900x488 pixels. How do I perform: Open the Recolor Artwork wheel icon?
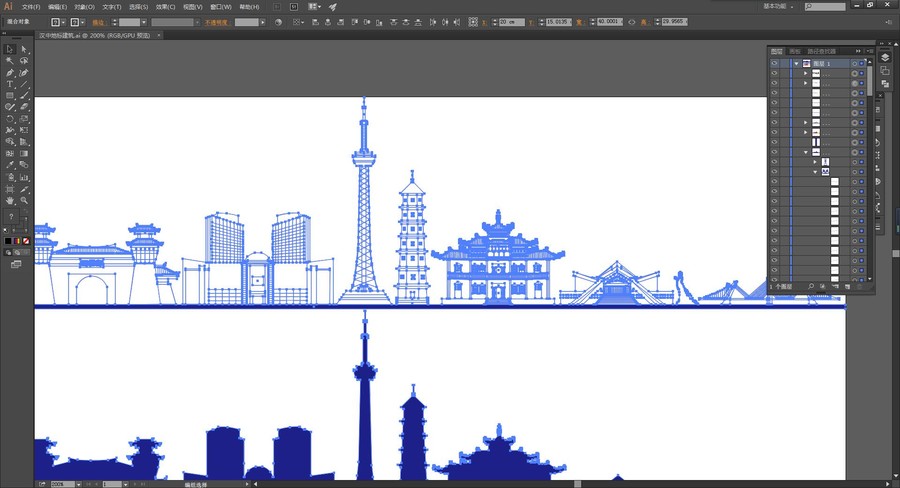[x=278, y=22]
